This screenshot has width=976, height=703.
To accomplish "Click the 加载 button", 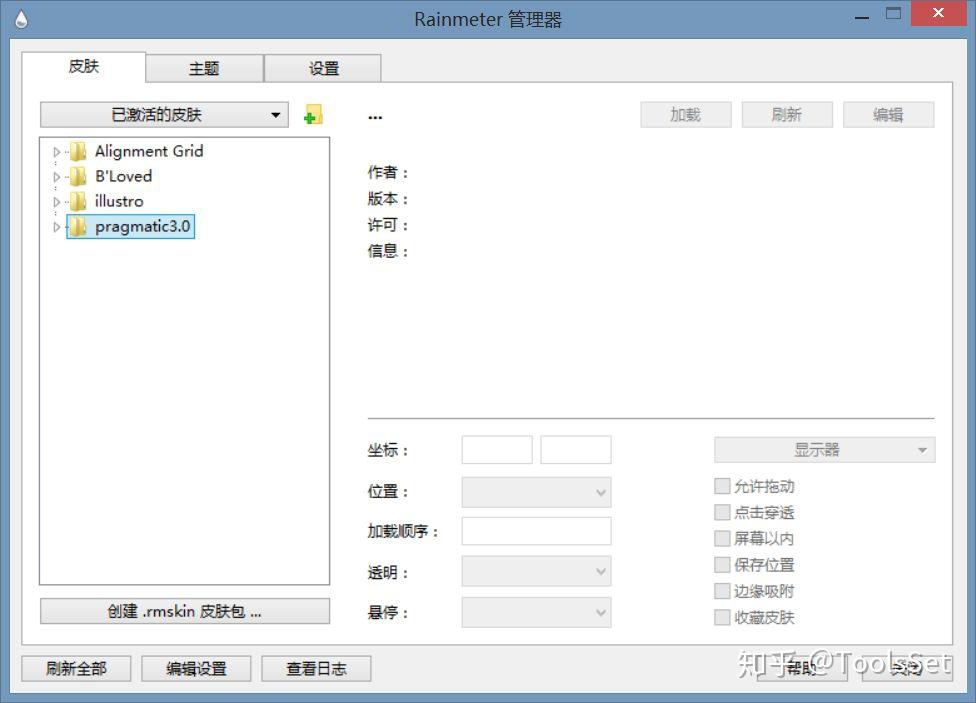I will tap(686, 115).
